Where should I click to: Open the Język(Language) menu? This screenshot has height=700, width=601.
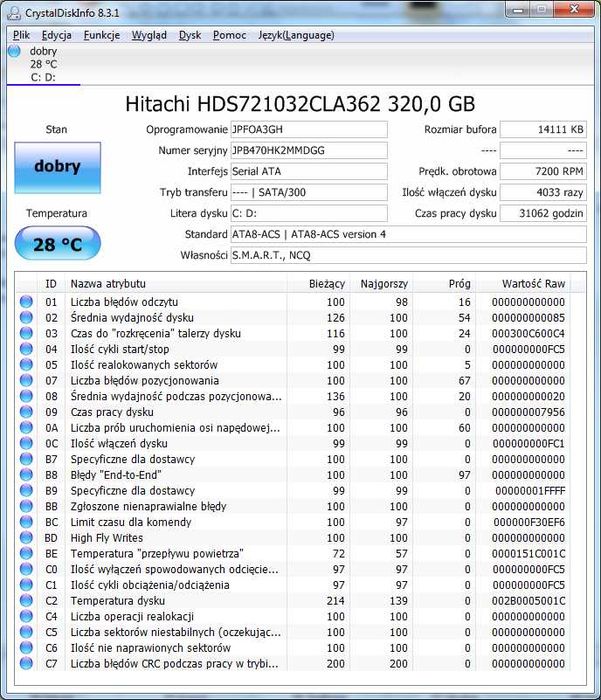296,35
